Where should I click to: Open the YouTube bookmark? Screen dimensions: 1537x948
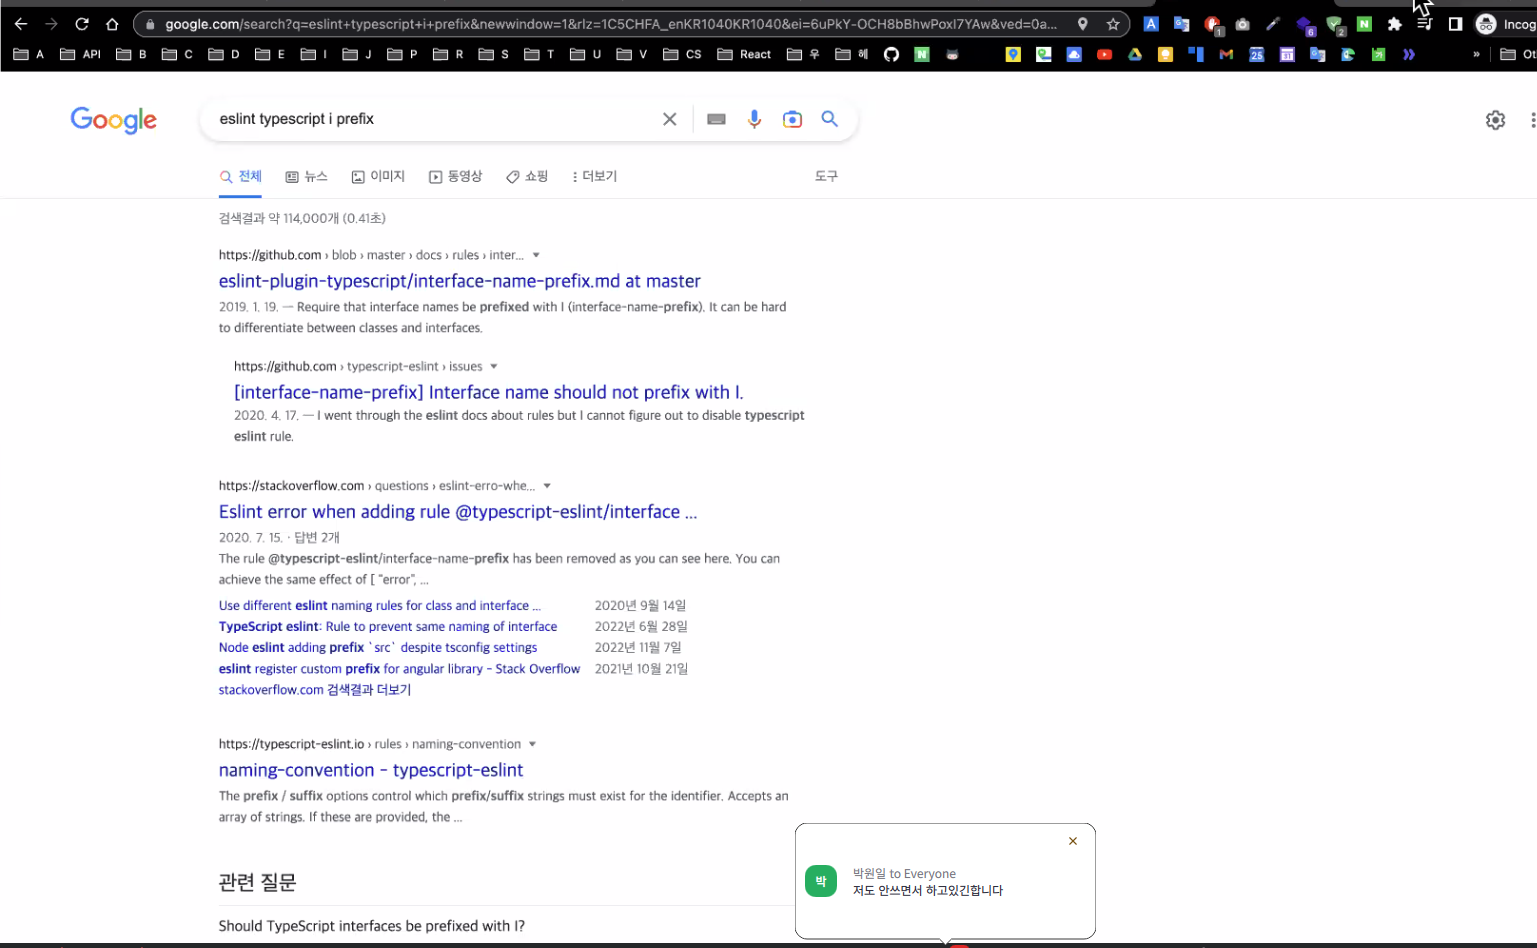tap(1104, 54)
